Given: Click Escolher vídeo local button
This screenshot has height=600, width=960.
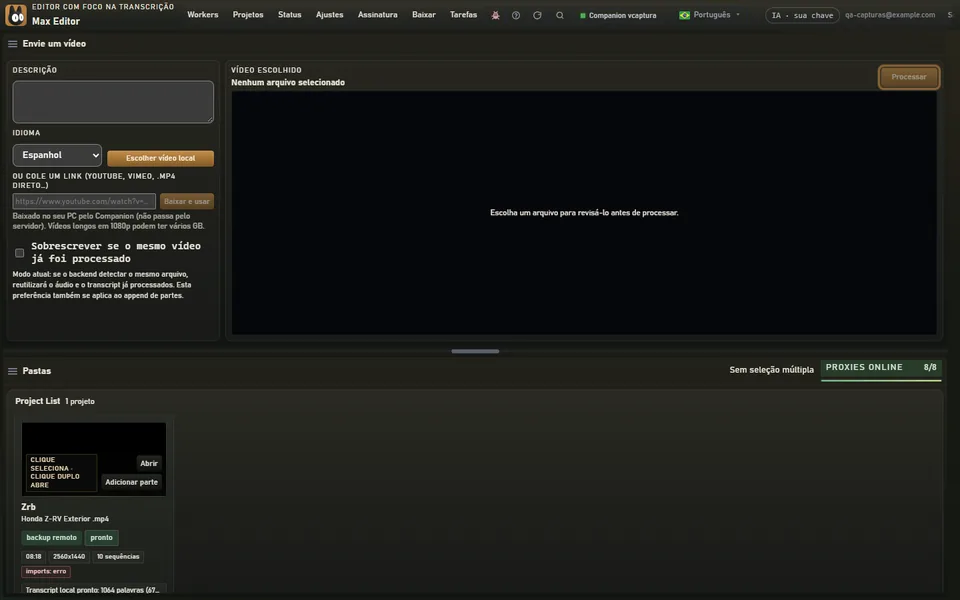Looking at the screenshot, I should pos(160,158).
